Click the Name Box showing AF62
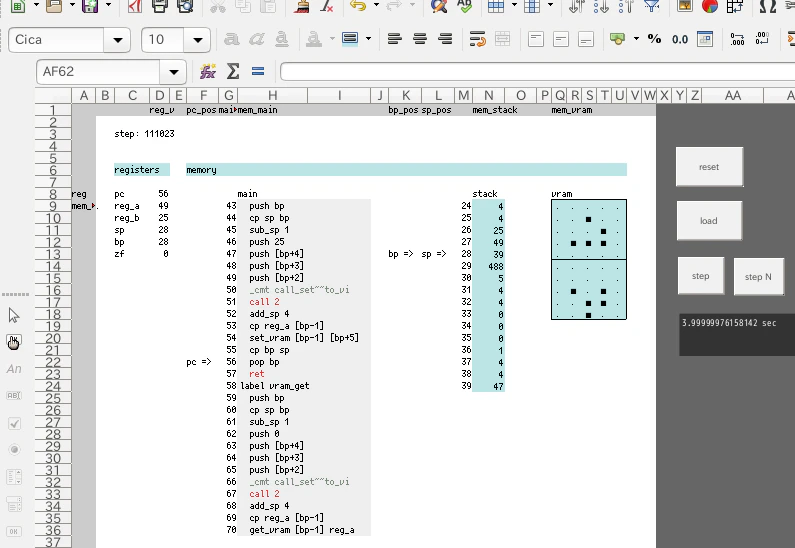795x548 pixels. point(98,72)
